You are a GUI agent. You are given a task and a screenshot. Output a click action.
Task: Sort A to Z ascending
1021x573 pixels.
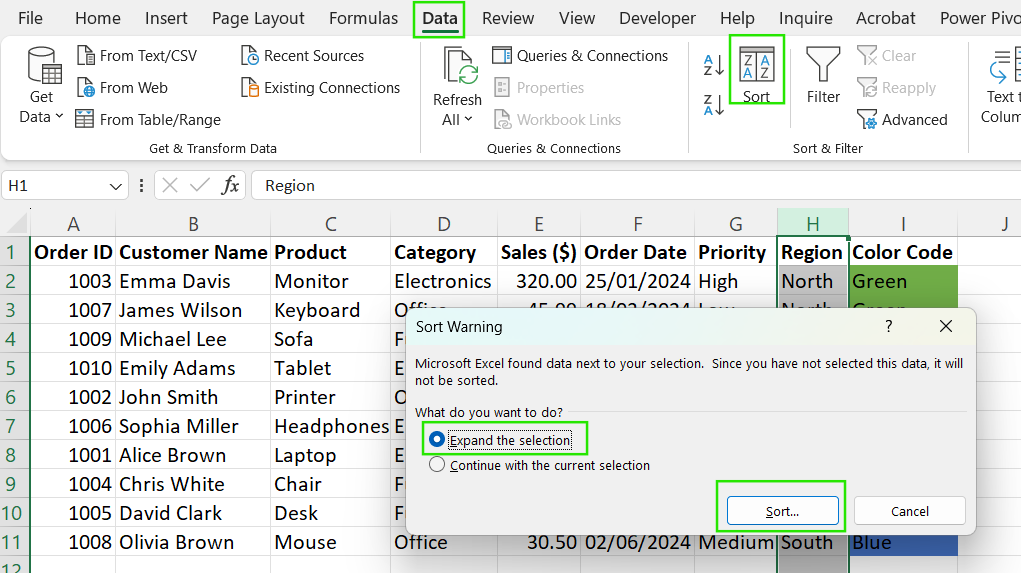pyautogui.click(x=714, y=65)
